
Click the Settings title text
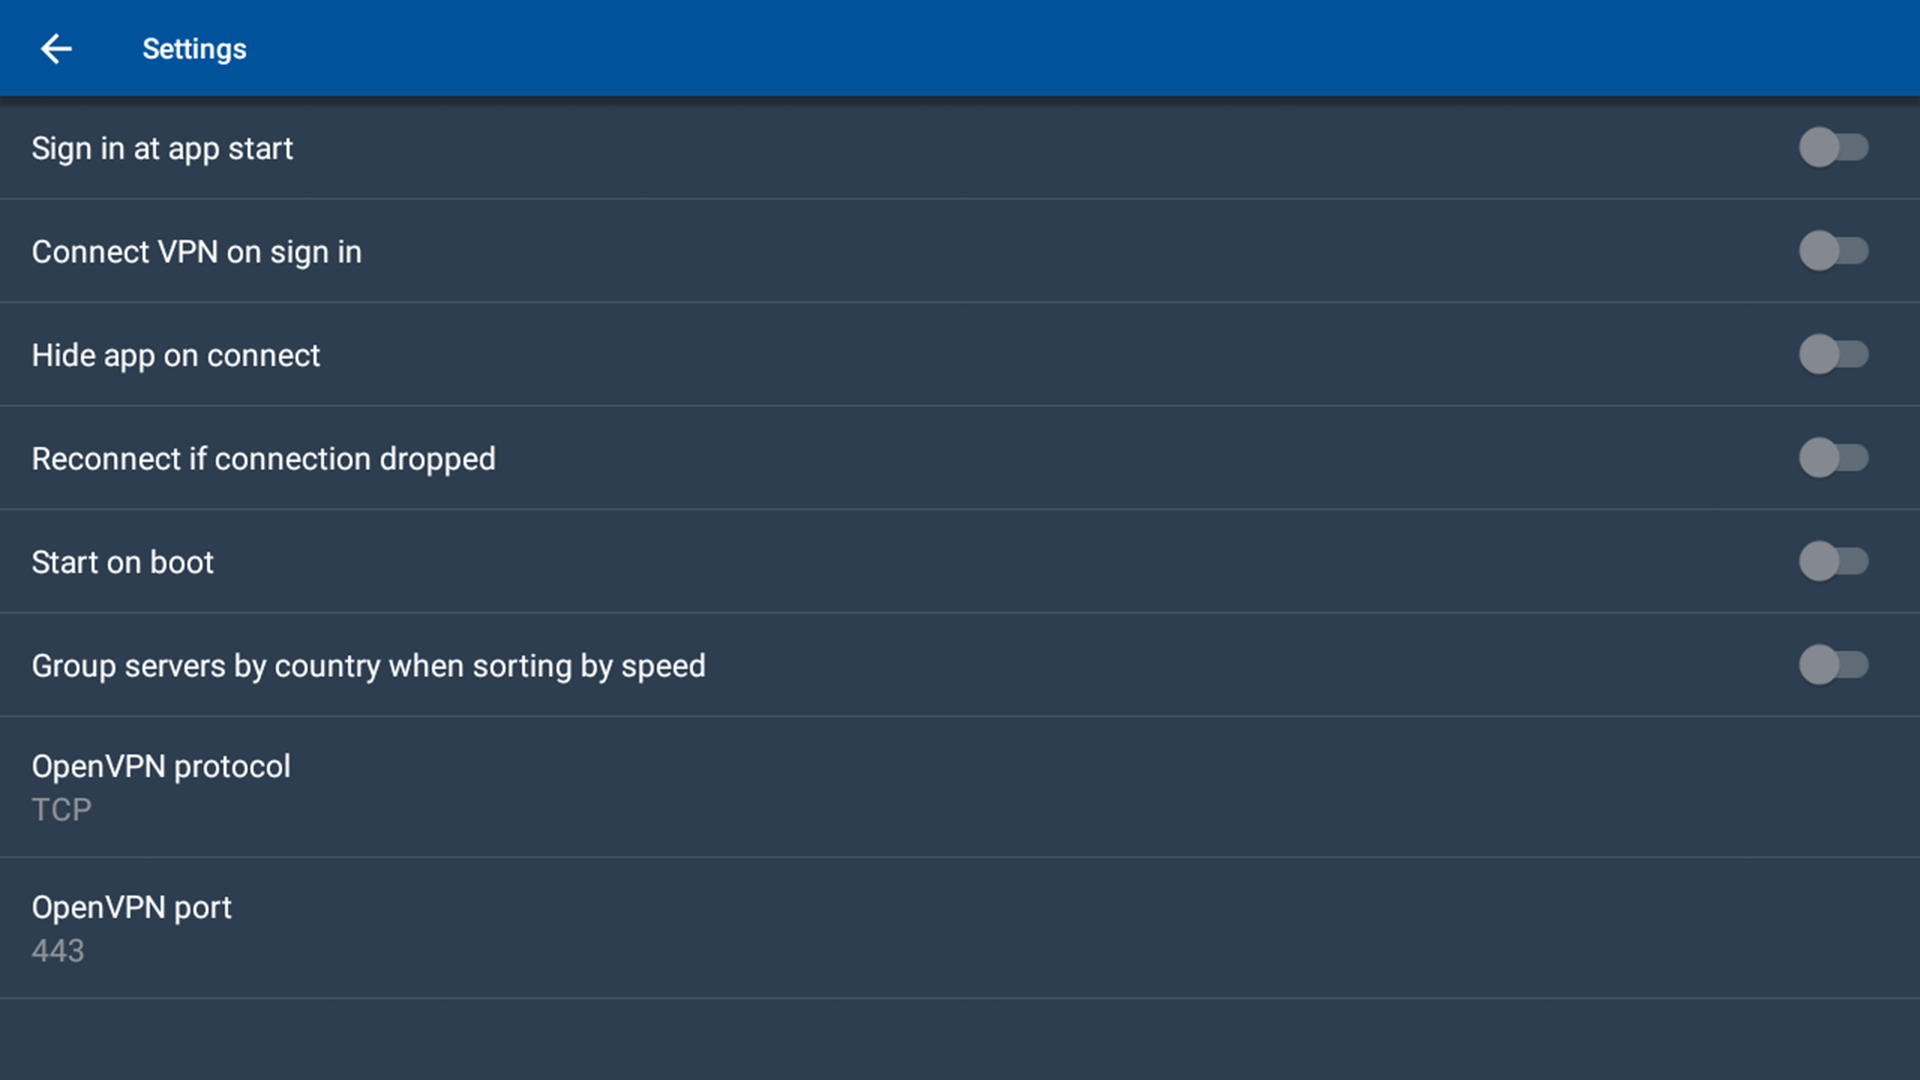click(194, 49)
